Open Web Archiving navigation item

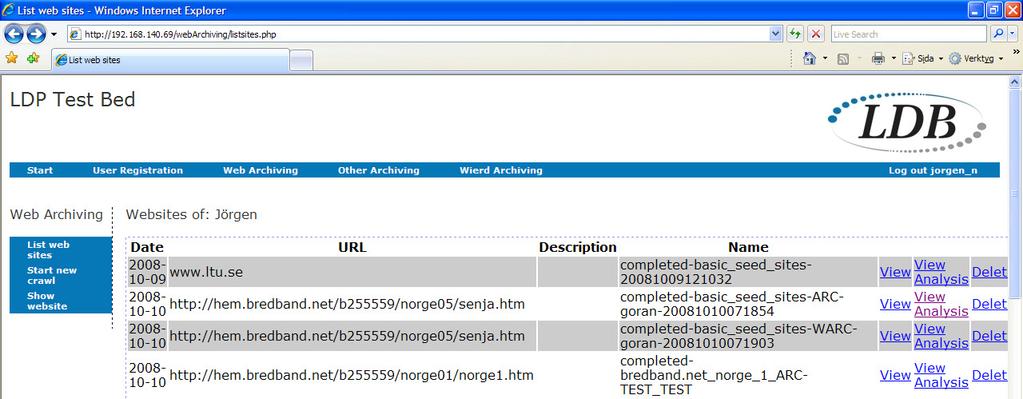click(x=260, y=170)
